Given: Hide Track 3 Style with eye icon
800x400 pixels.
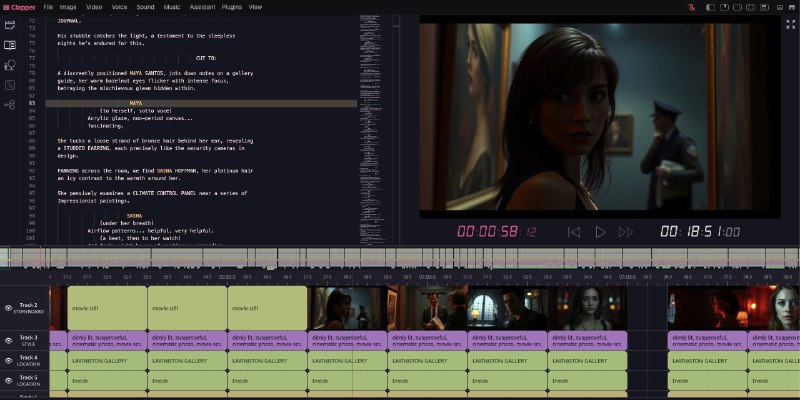Looking at the screenshot, I should tap(8, 341).
